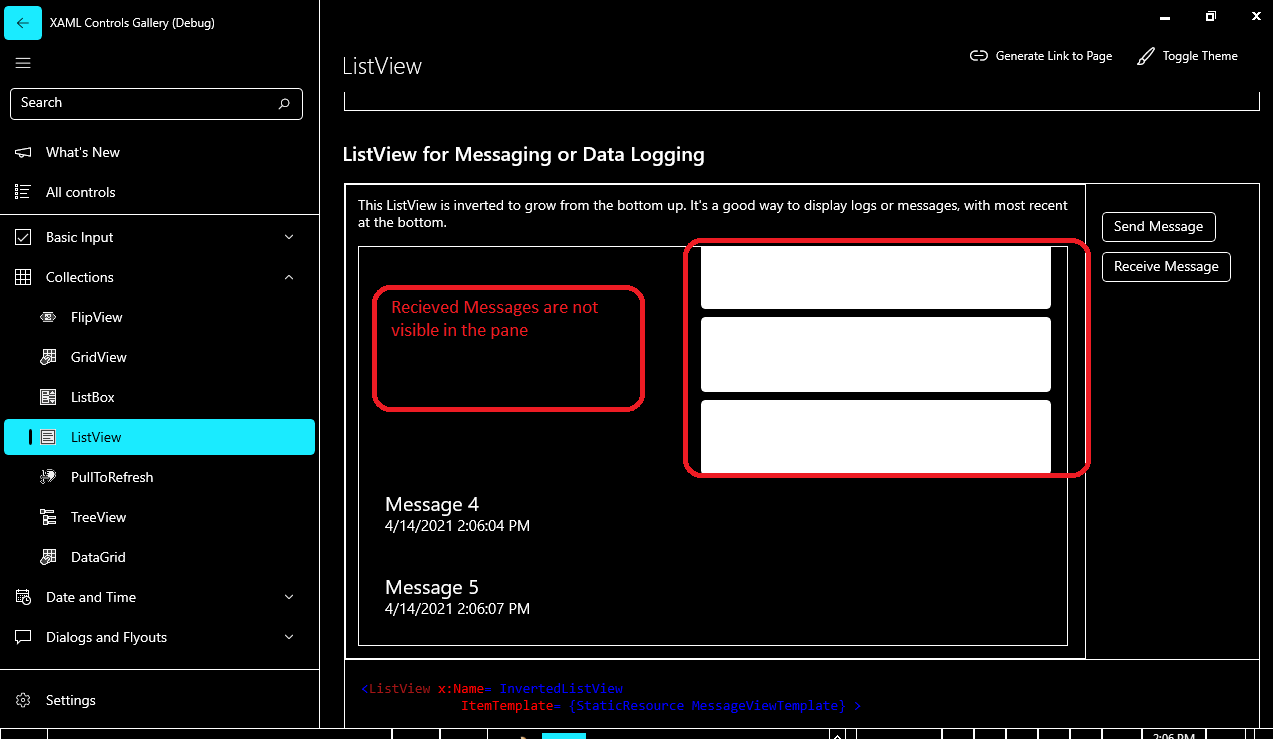Open All controls via its list icon
This screenshot has height=739, width=1273.
pyautogui.click(x=23, y=192)
